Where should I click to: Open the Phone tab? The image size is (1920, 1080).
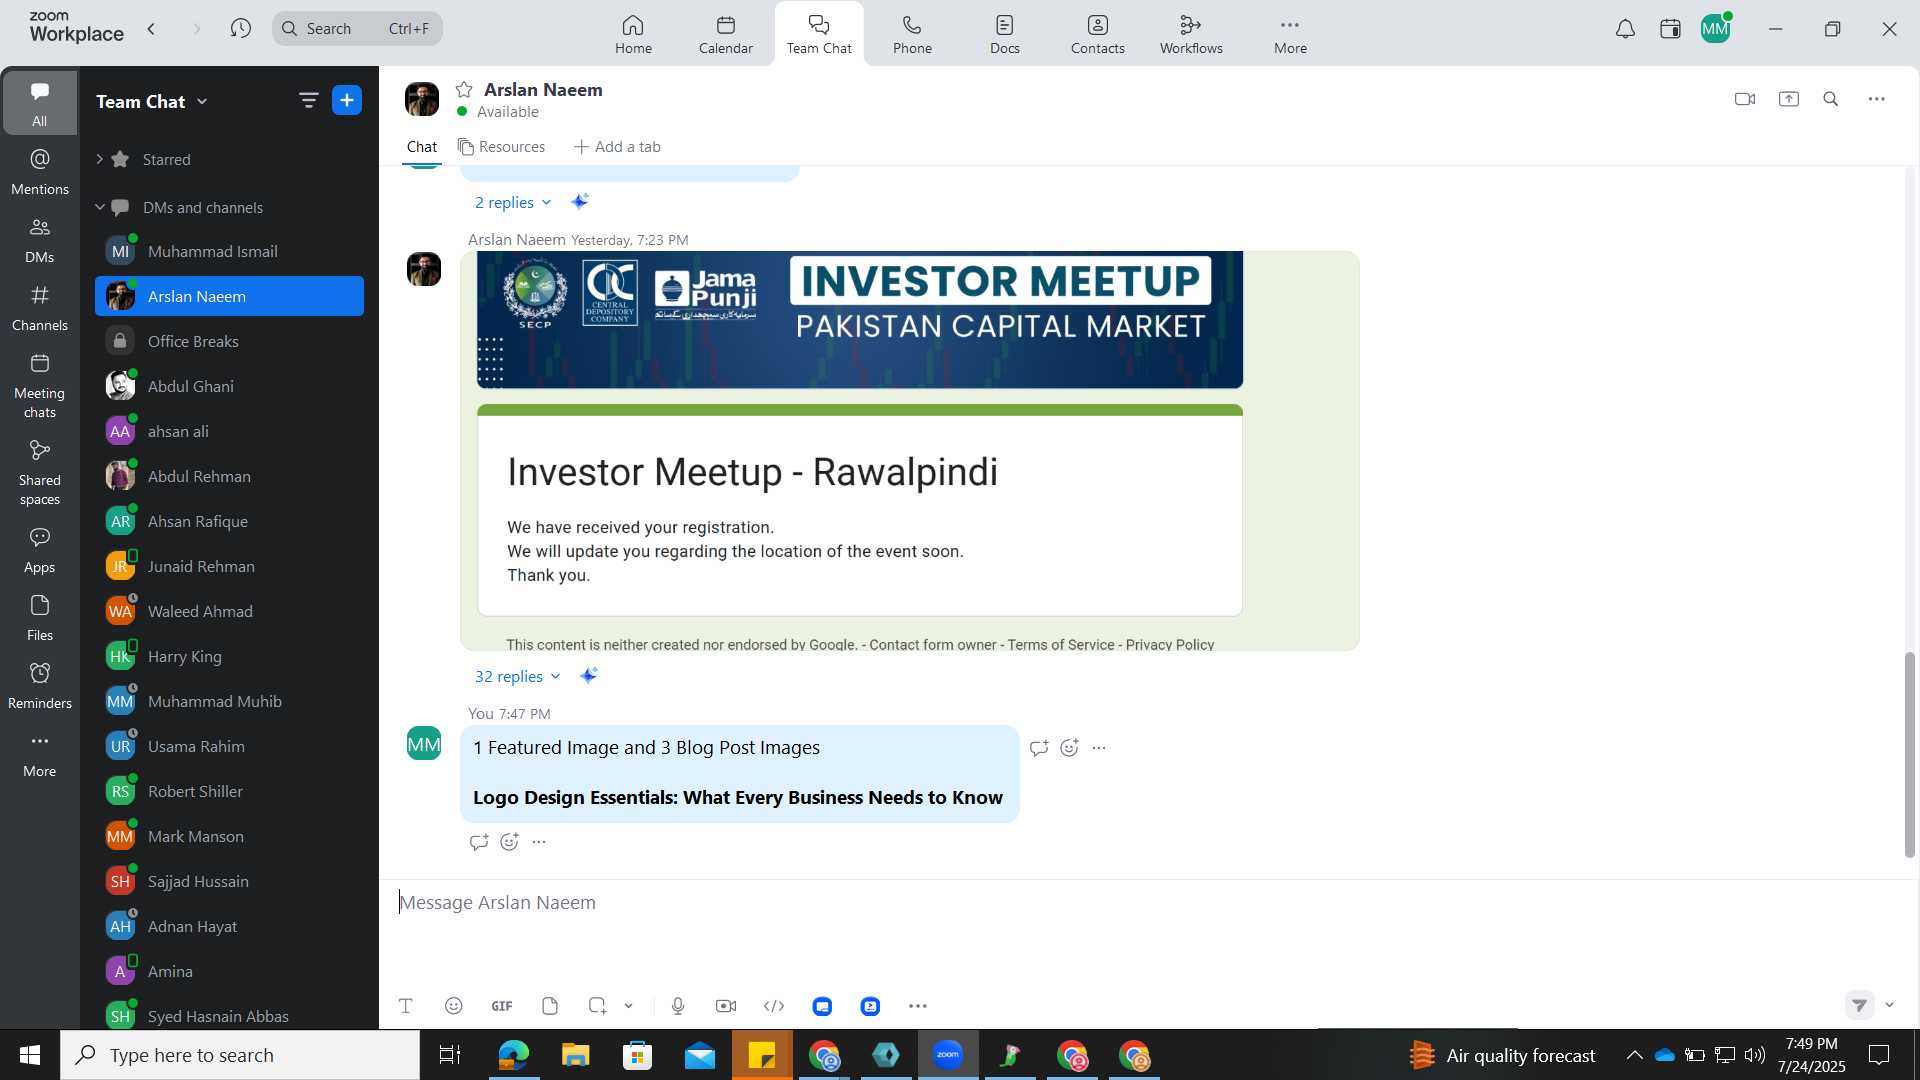pos(912,34)
